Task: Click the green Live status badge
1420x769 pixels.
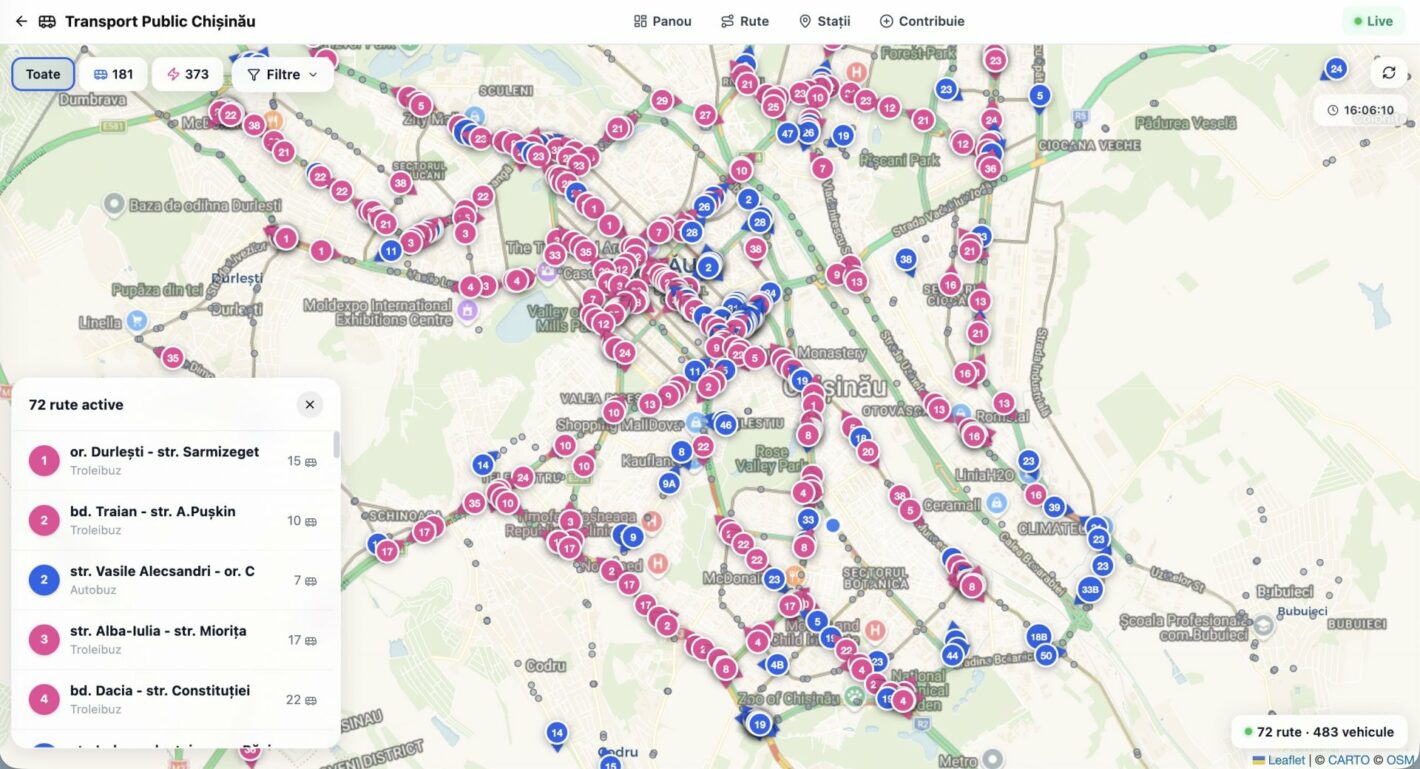Action: pyautogui.click(x=1373, y=21)
